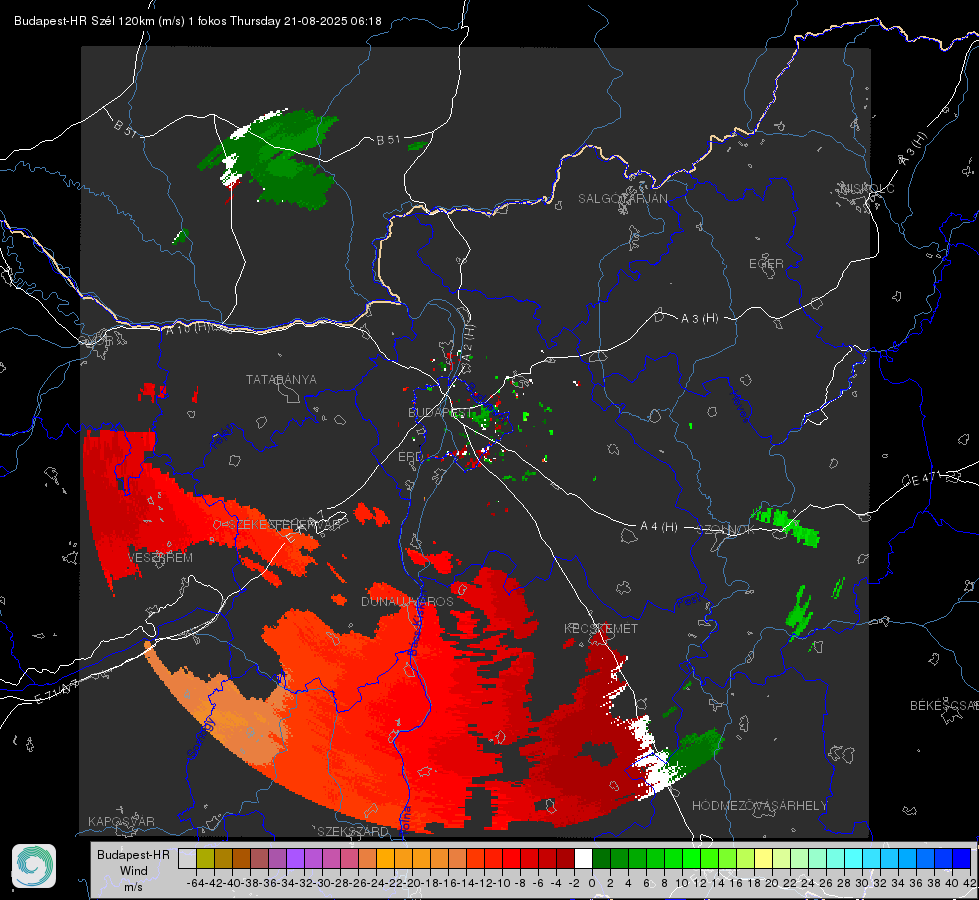Viewport: 979px width, 900px height.
Task: Click the A 10 (H) road label
Action: click(187, 327)
